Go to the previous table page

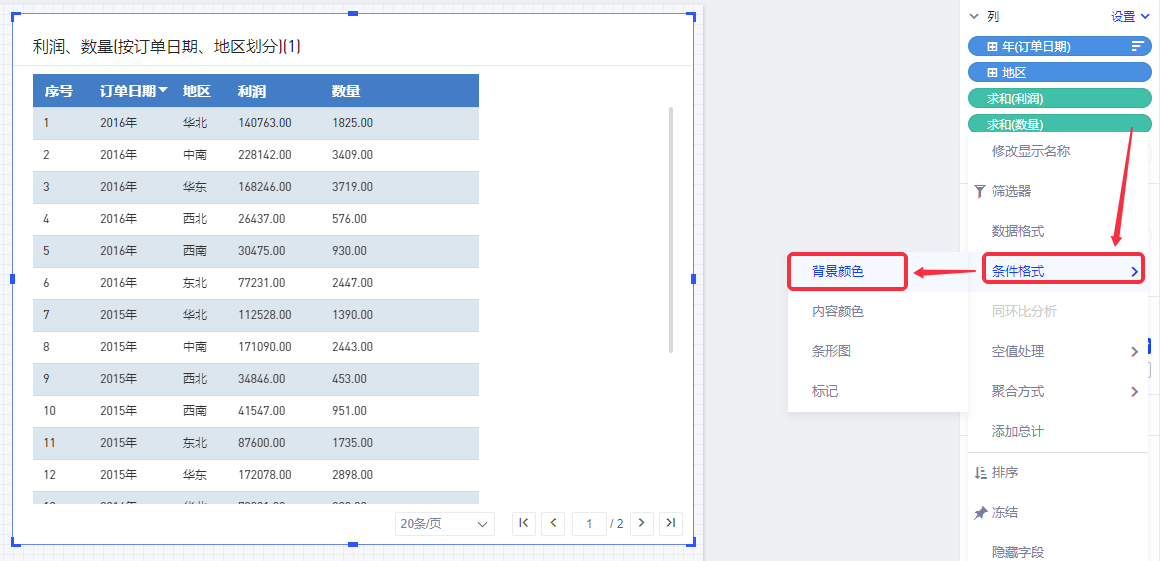[x=553, y=523]
